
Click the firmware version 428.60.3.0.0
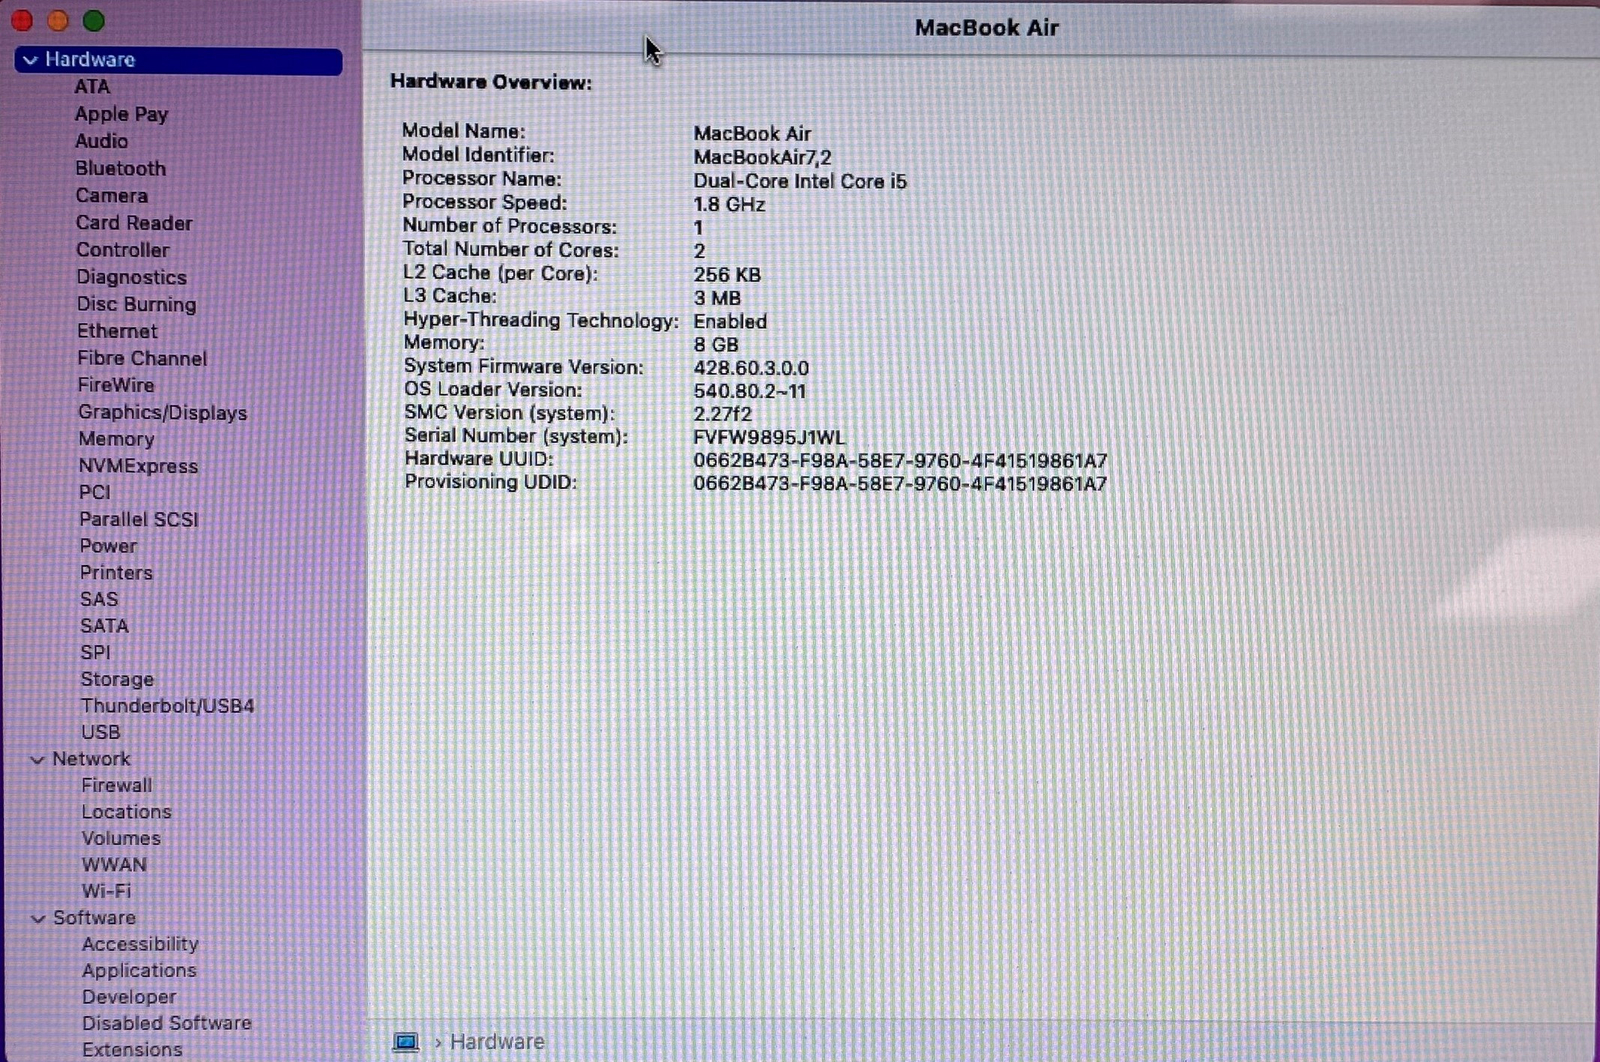tap(751, 369)
